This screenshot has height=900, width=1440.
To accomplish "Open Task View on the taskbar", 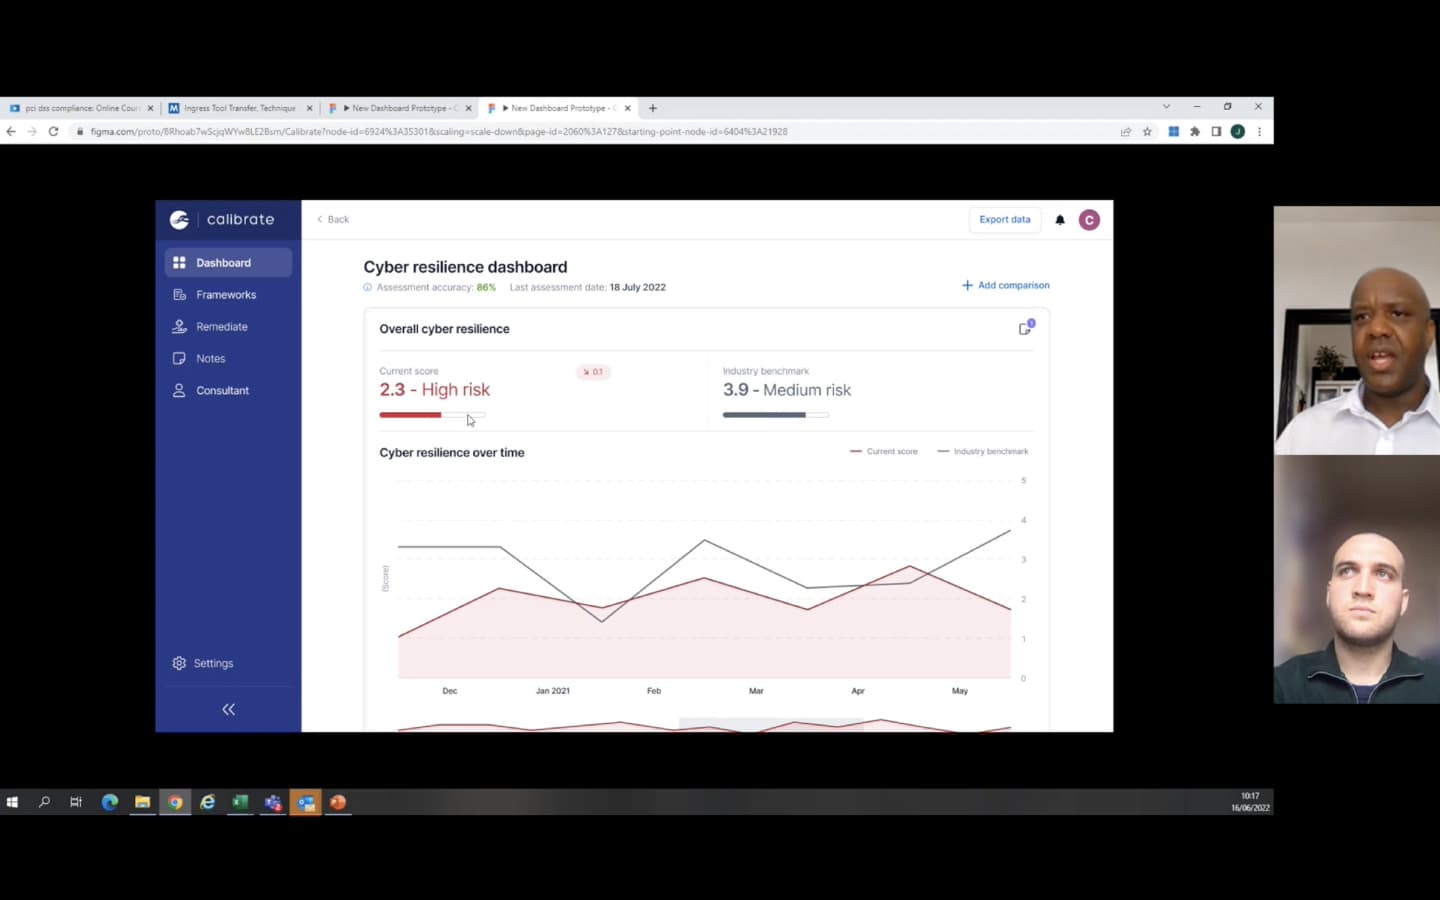I will pos(76,802).
